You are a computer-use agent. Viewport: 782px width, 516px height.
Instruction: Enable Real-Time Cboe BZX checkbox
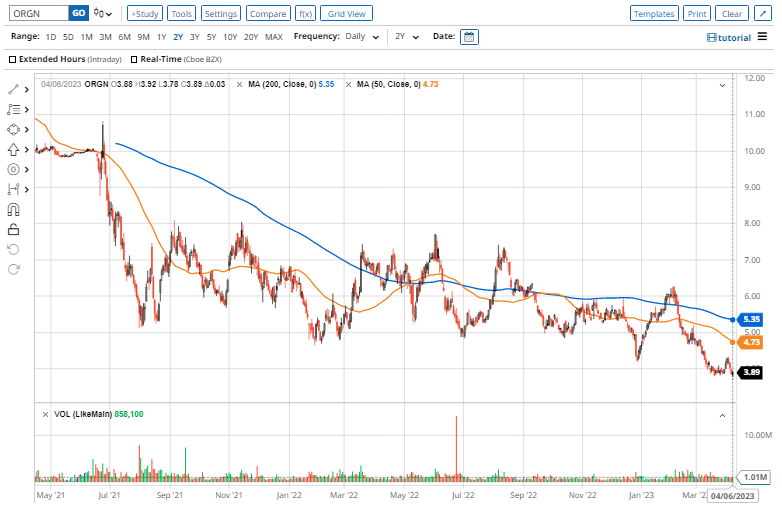pyautogui.click(x=134, y=59)
